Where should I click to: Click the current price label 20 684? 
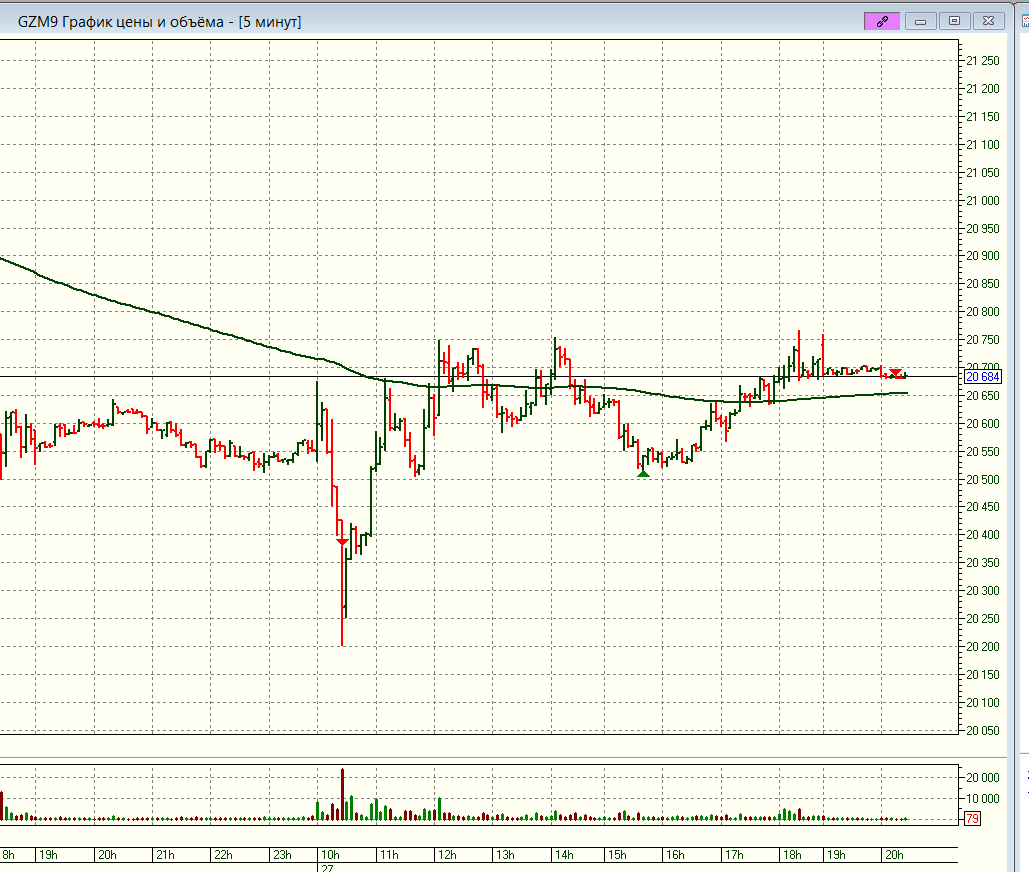tap(983, 377)
